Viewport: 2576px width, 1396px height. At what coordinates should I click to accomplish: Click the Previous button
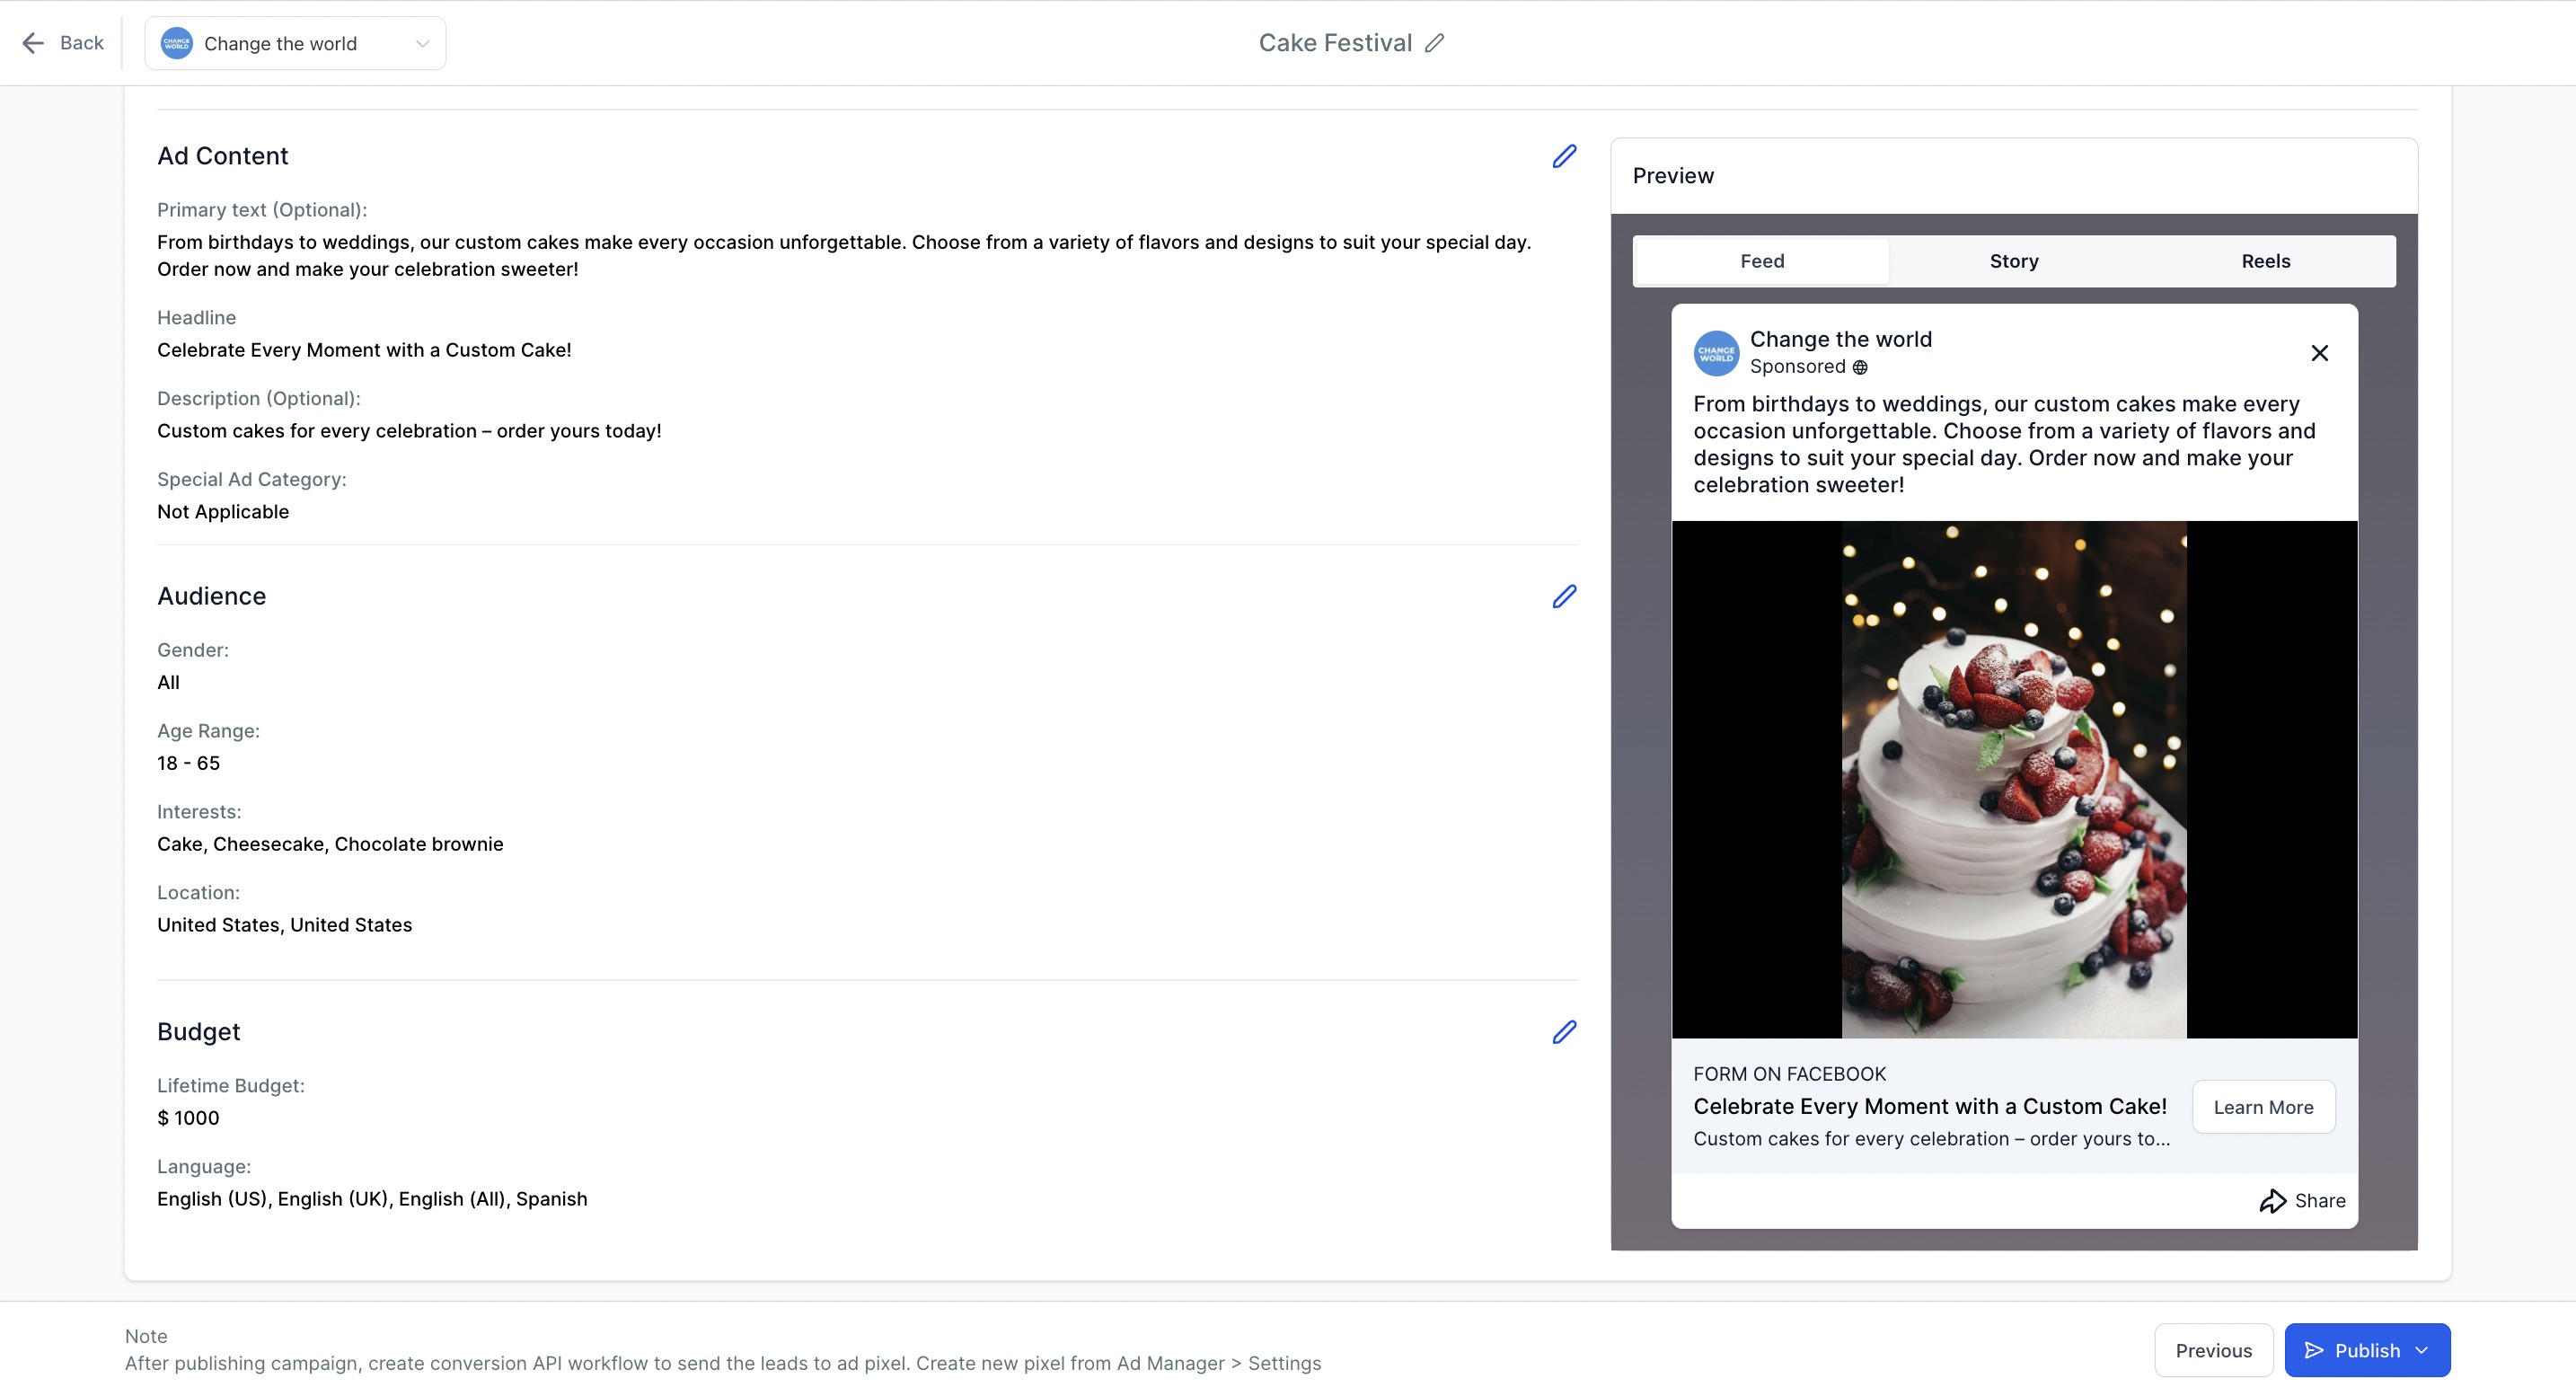point(2213,1350)
